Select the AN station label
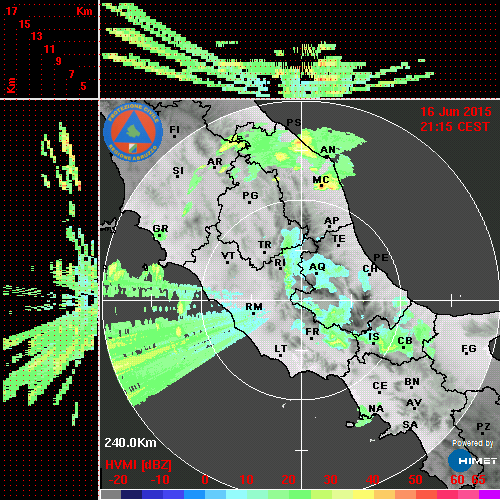The image size is (500, 500). click(328, 150)
